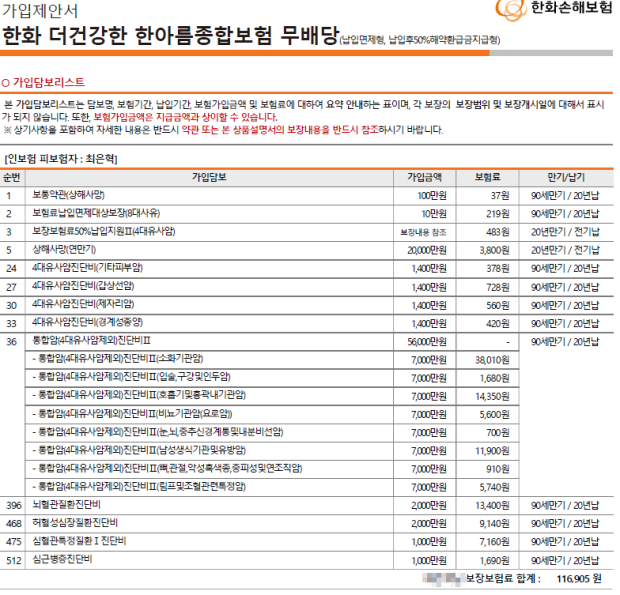Select the 순번 column header
The image size is (620, 595).
(x=12, y=178)
